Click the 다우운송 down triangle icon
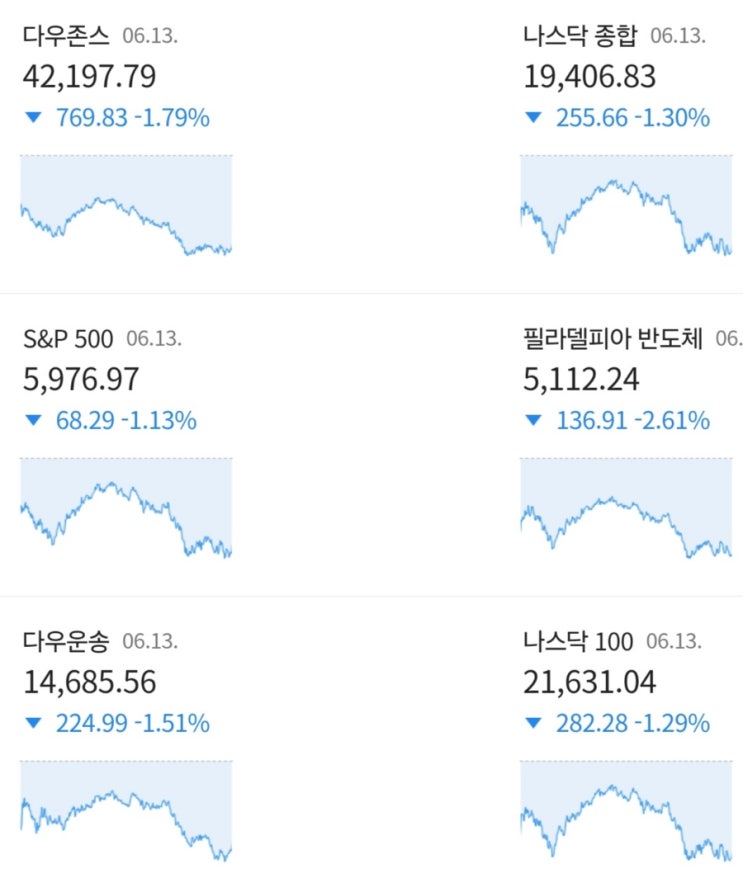The width and height of the screenshot is (743, 888). [x=33, y=724]
